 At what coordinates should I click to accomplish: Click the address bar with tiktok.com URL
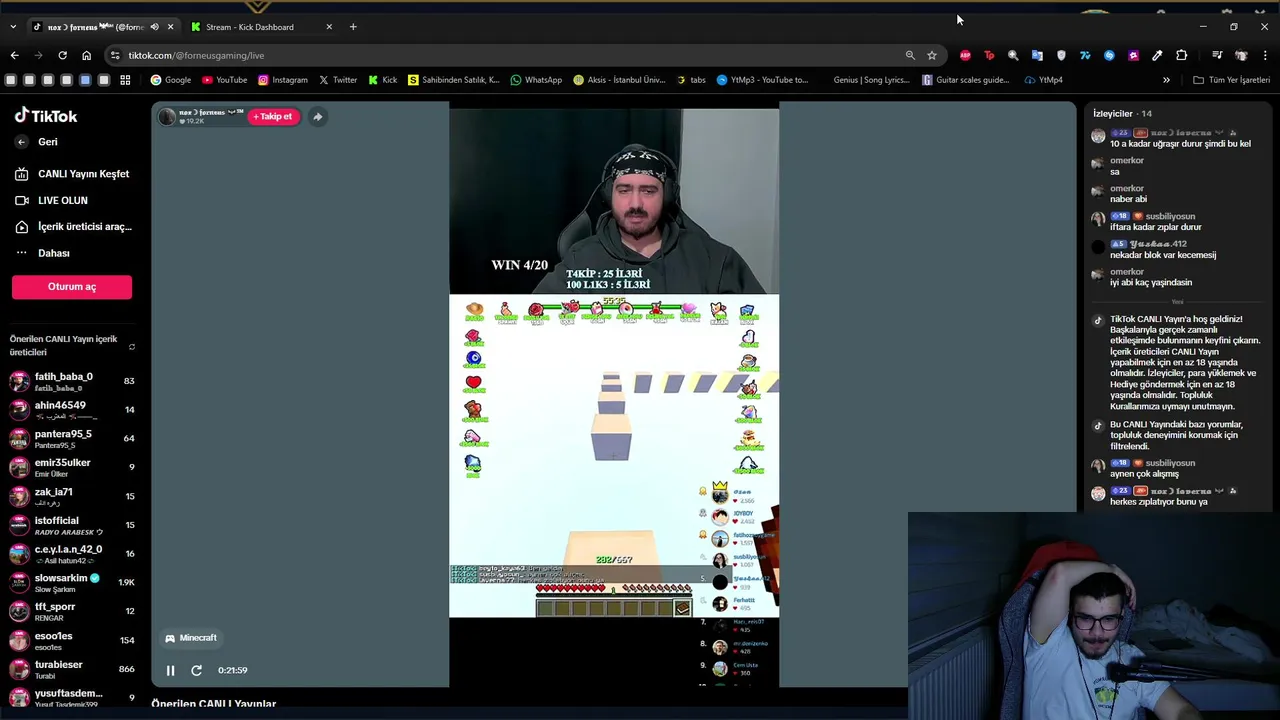tap(500, 55)
